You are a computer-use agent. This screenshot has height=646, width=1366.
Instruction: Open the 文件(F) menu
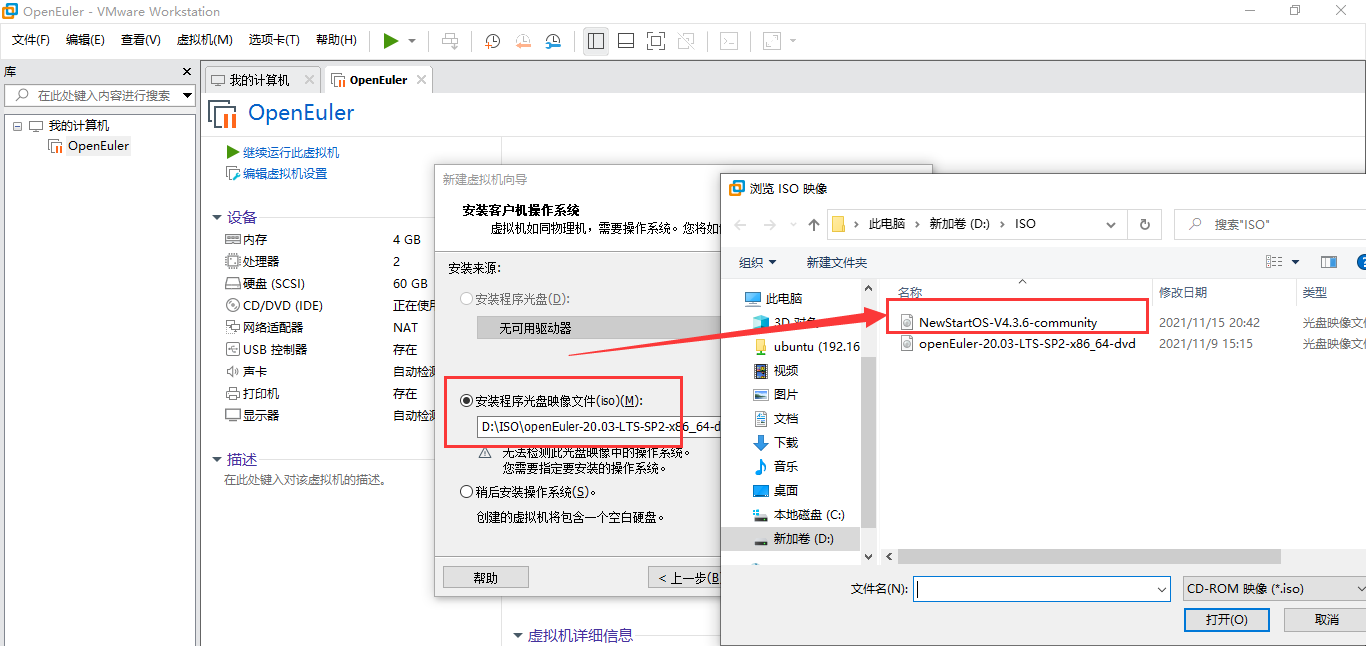pos(31,40)
